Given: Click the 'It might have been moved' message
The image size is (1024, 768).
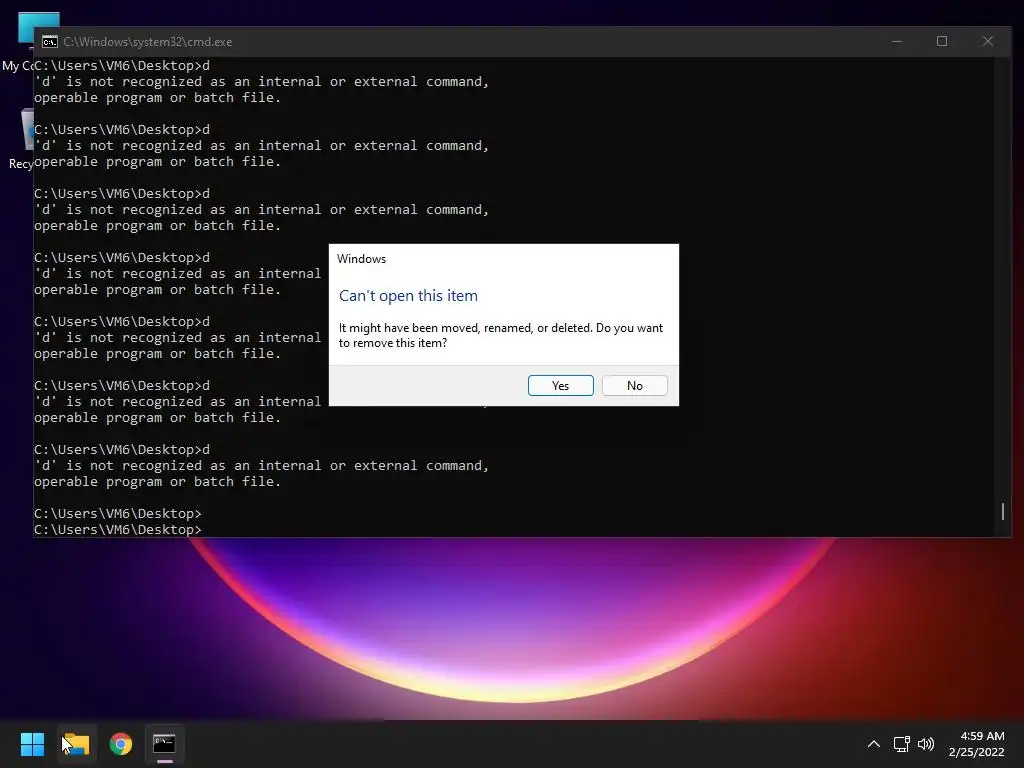Looking at the screenshot, I should 500,335.
